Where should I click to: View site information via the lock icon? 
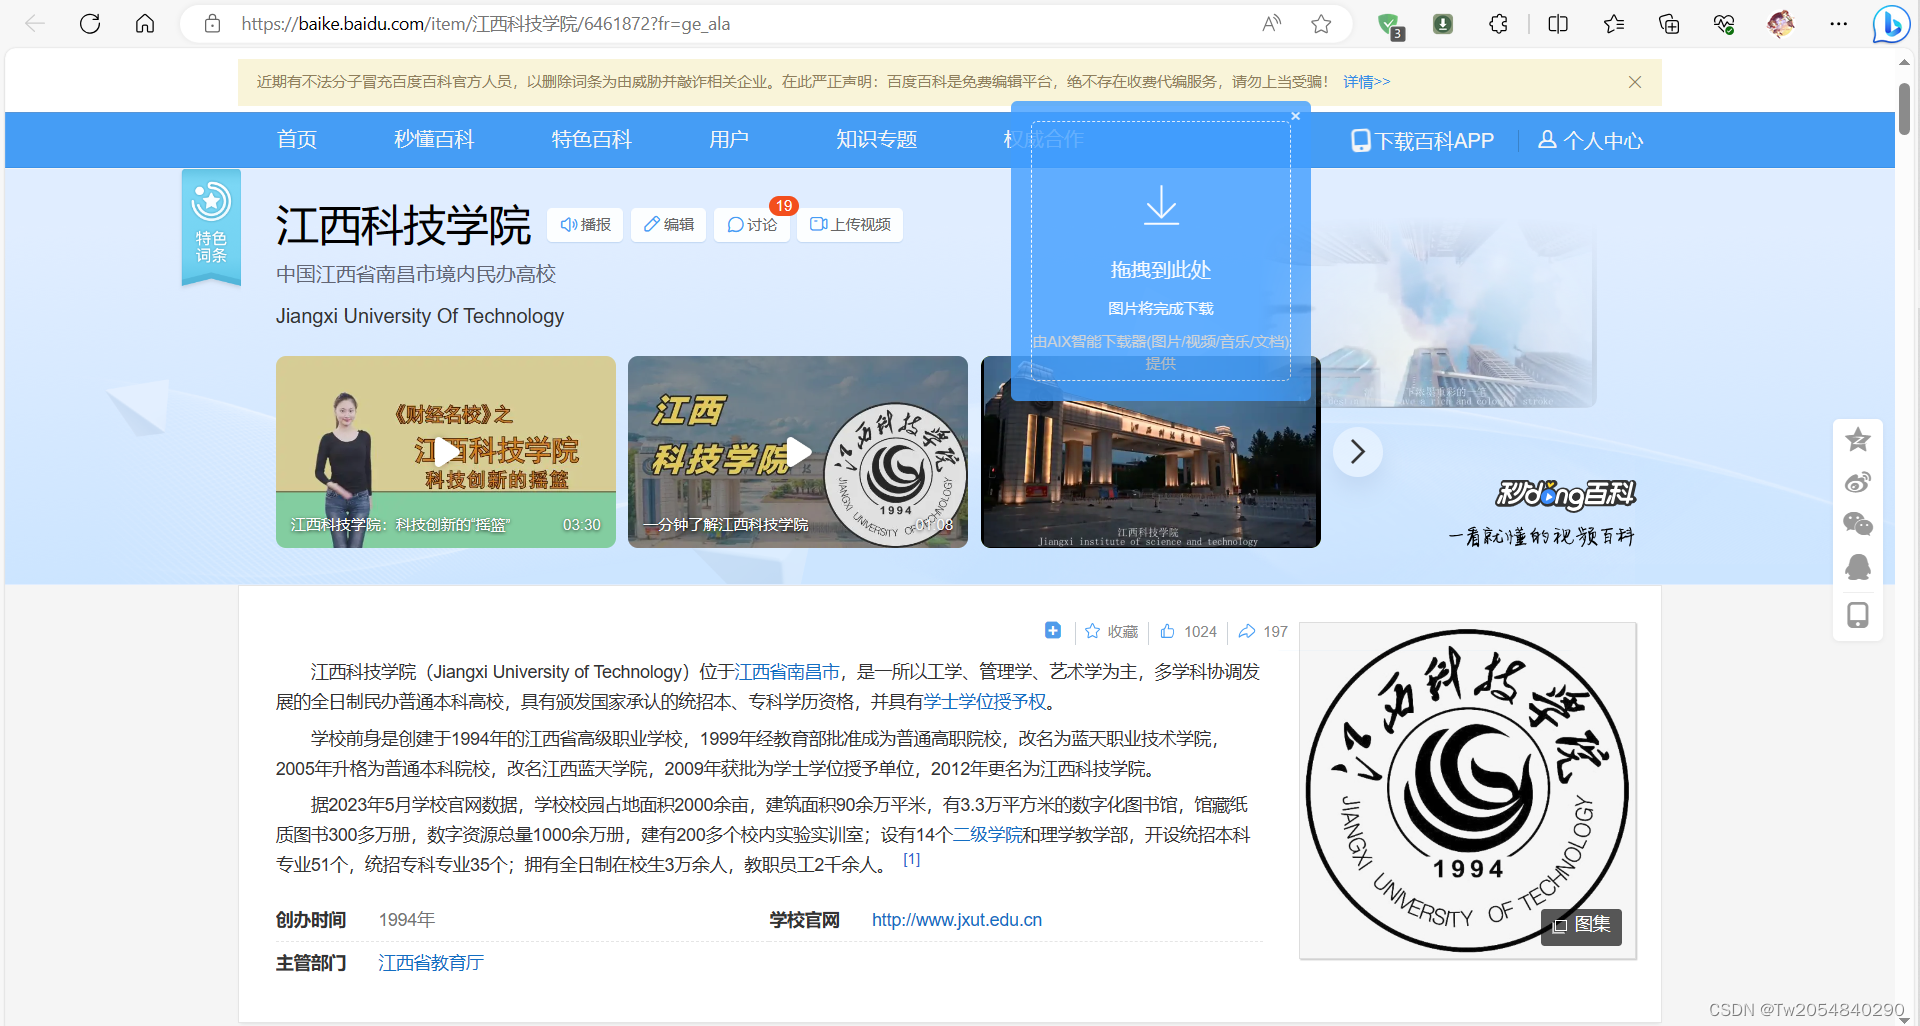click(x=212, y=24)
